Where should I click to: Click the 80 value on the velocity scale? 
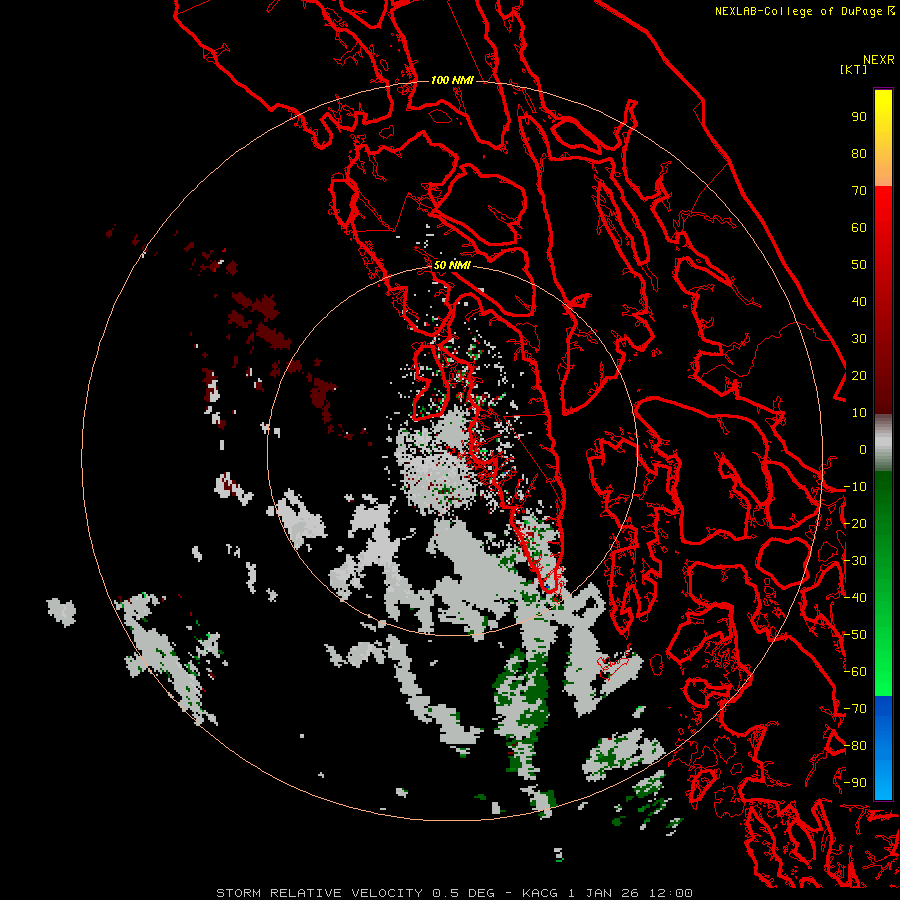pos(859,154)
